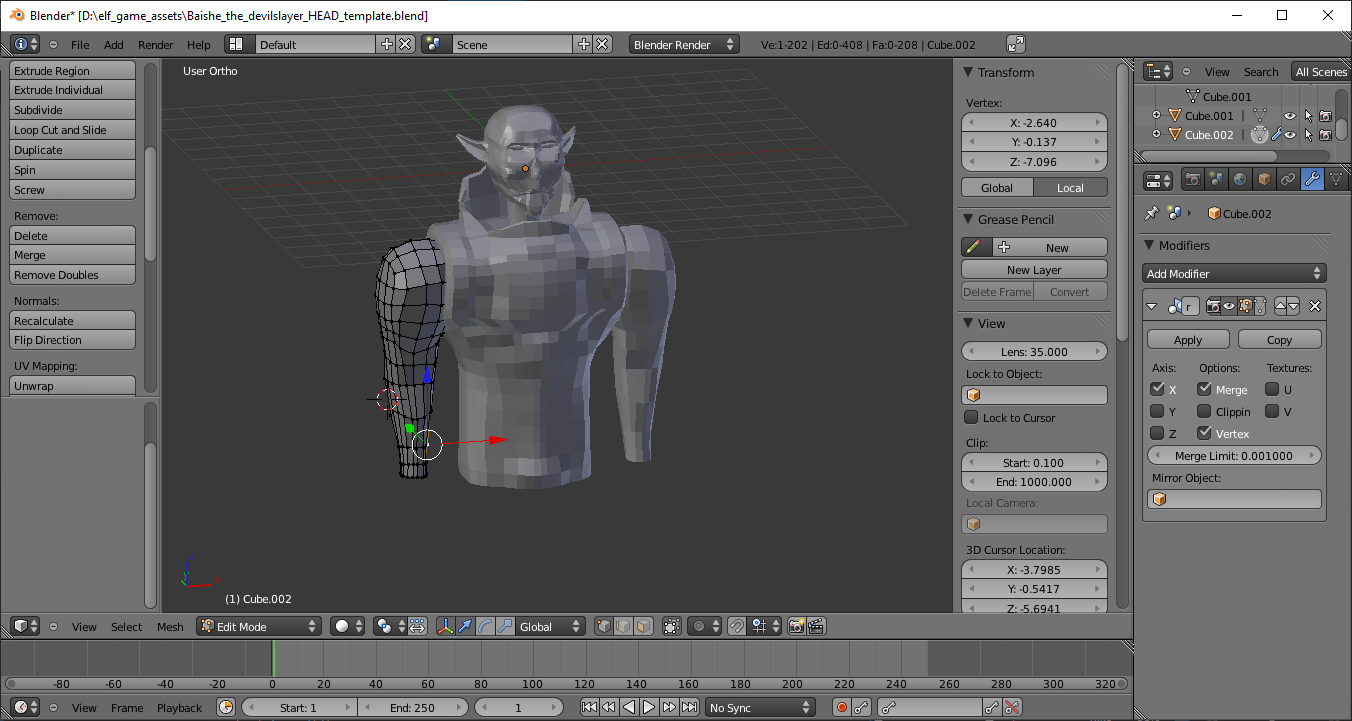Click the translate manipulator arrow icon
This screenshot has height=721, width=1352.
[465, 626]
